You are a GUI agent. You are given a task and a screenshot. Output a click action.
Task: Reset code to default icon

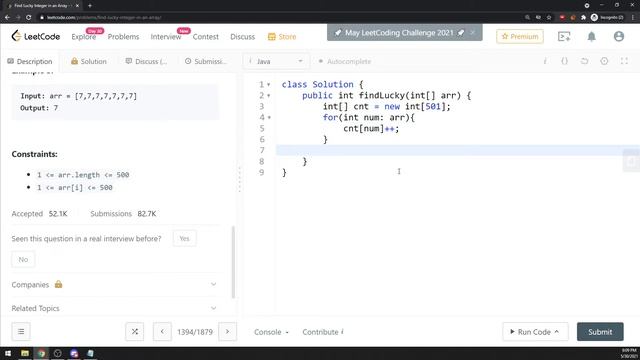pos(584,61)
